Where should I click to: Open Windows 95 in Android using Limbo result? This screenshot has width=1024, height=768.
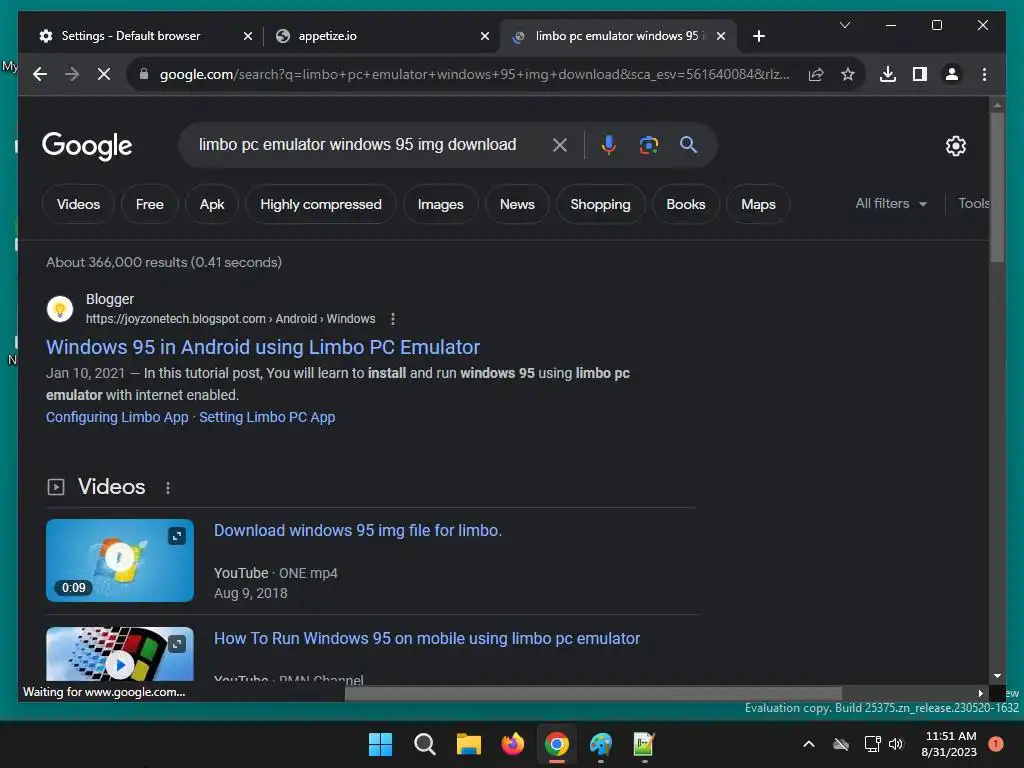coord(263,347)
